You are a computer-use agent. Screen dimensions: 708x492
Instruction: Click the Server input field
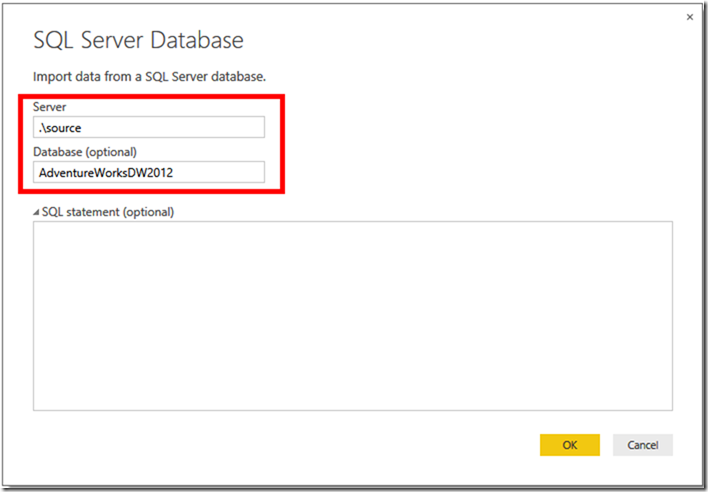click(x=149, y=127)
